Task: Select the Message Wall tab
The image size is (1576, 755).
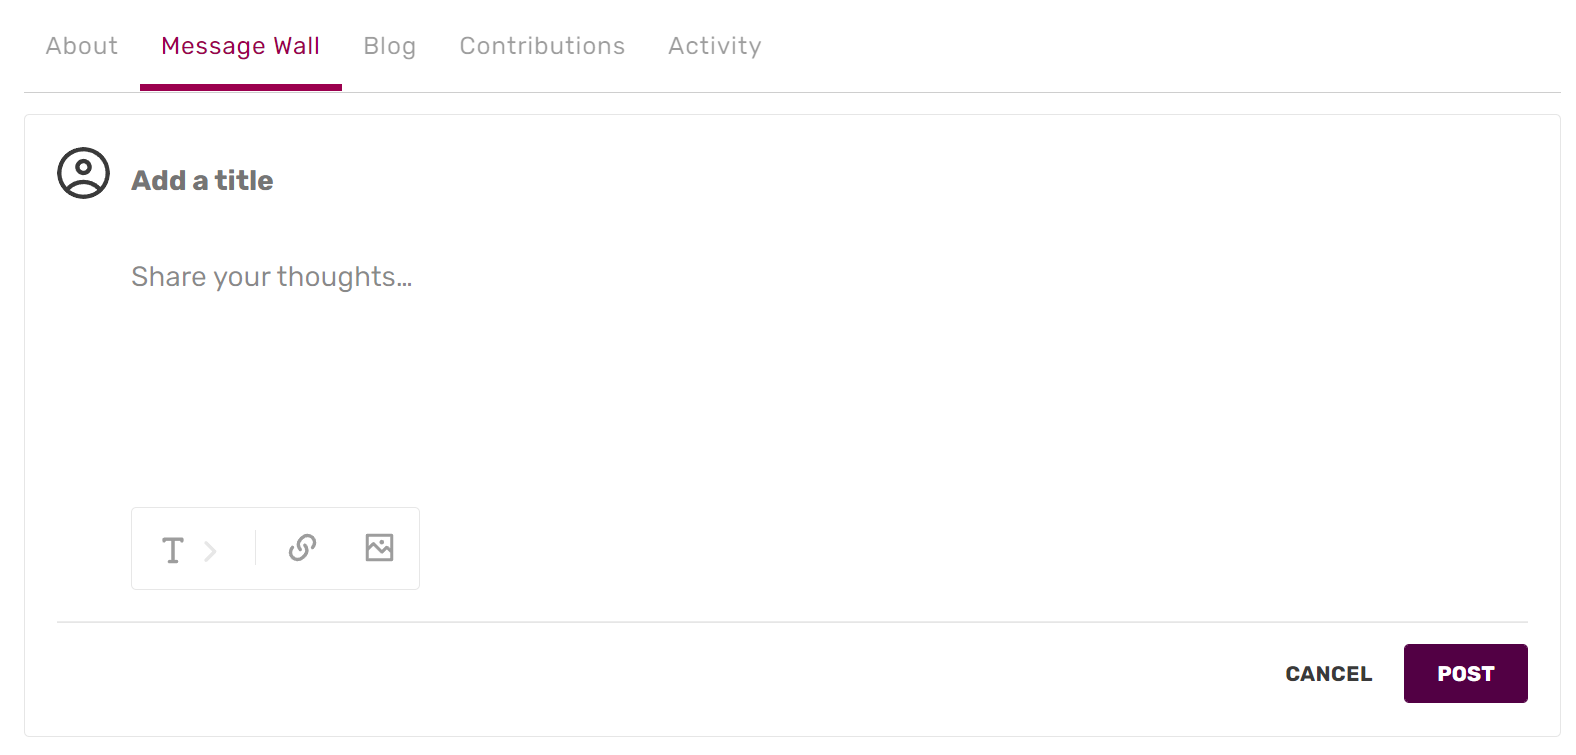Action: click(240, 46)
